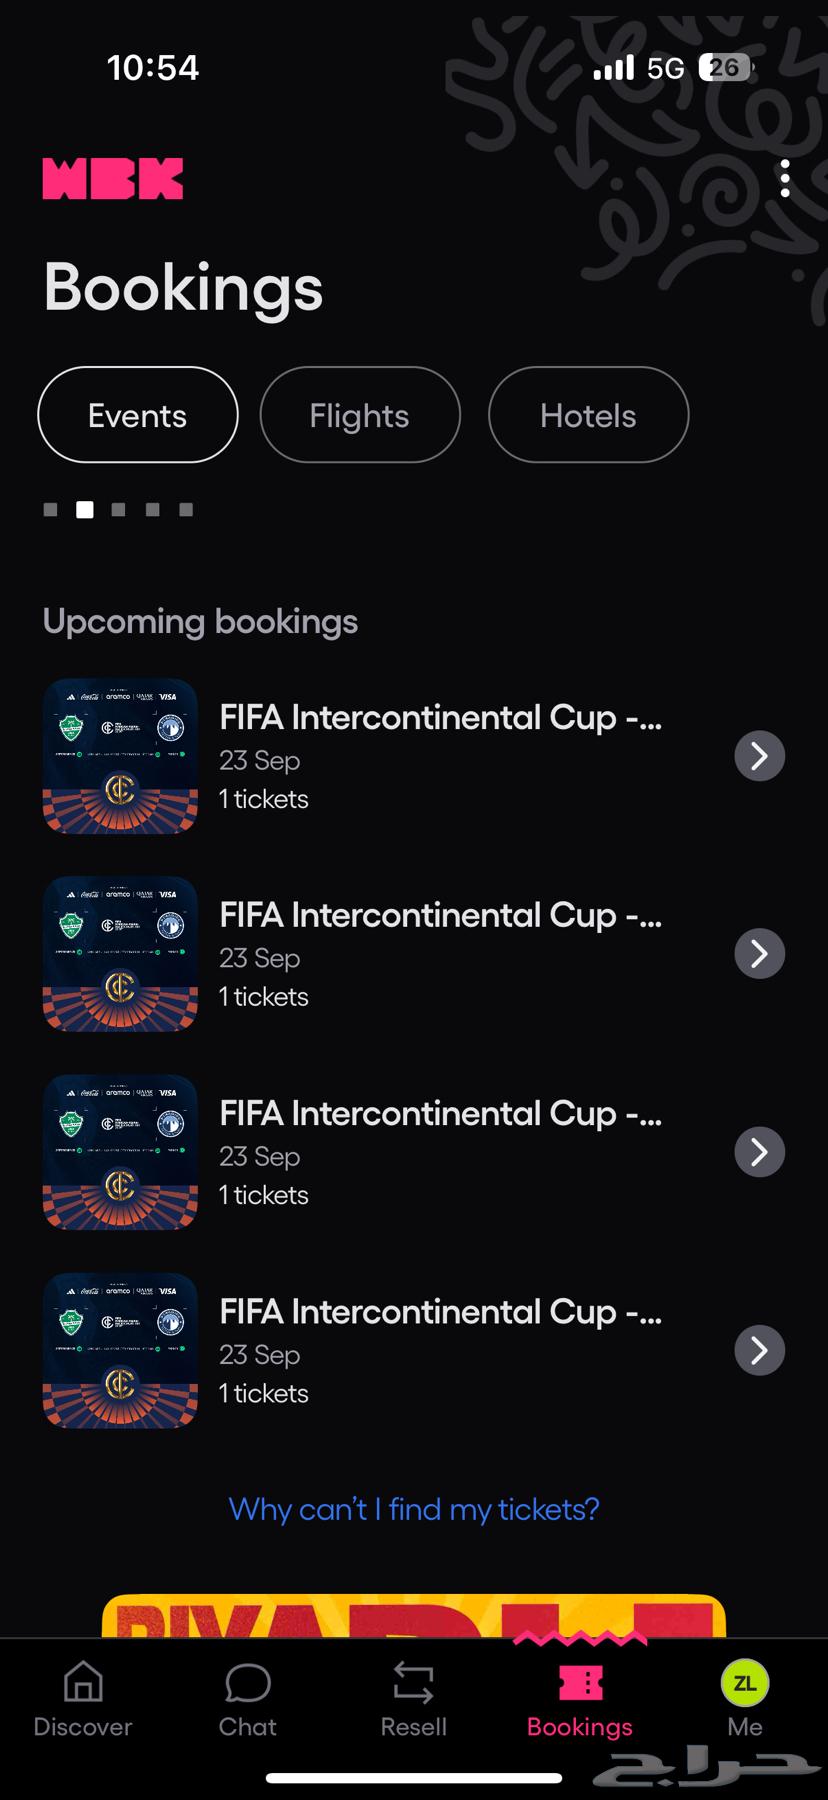Tap the WBK logo
Screen dimensions: 828x1800
pyautogui.click(x=113, y=179)
